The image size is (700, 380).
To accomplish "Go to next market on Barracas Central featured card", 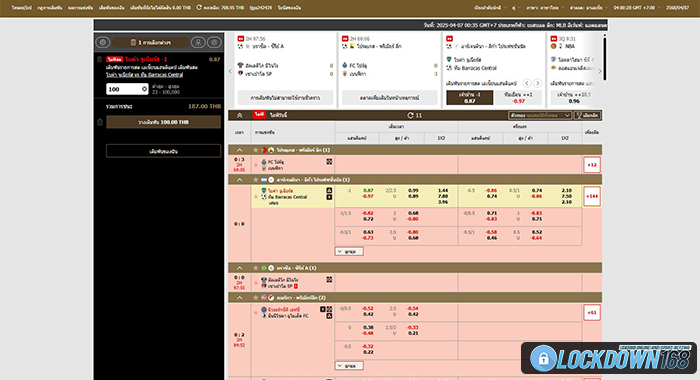I will click(538, 83).
